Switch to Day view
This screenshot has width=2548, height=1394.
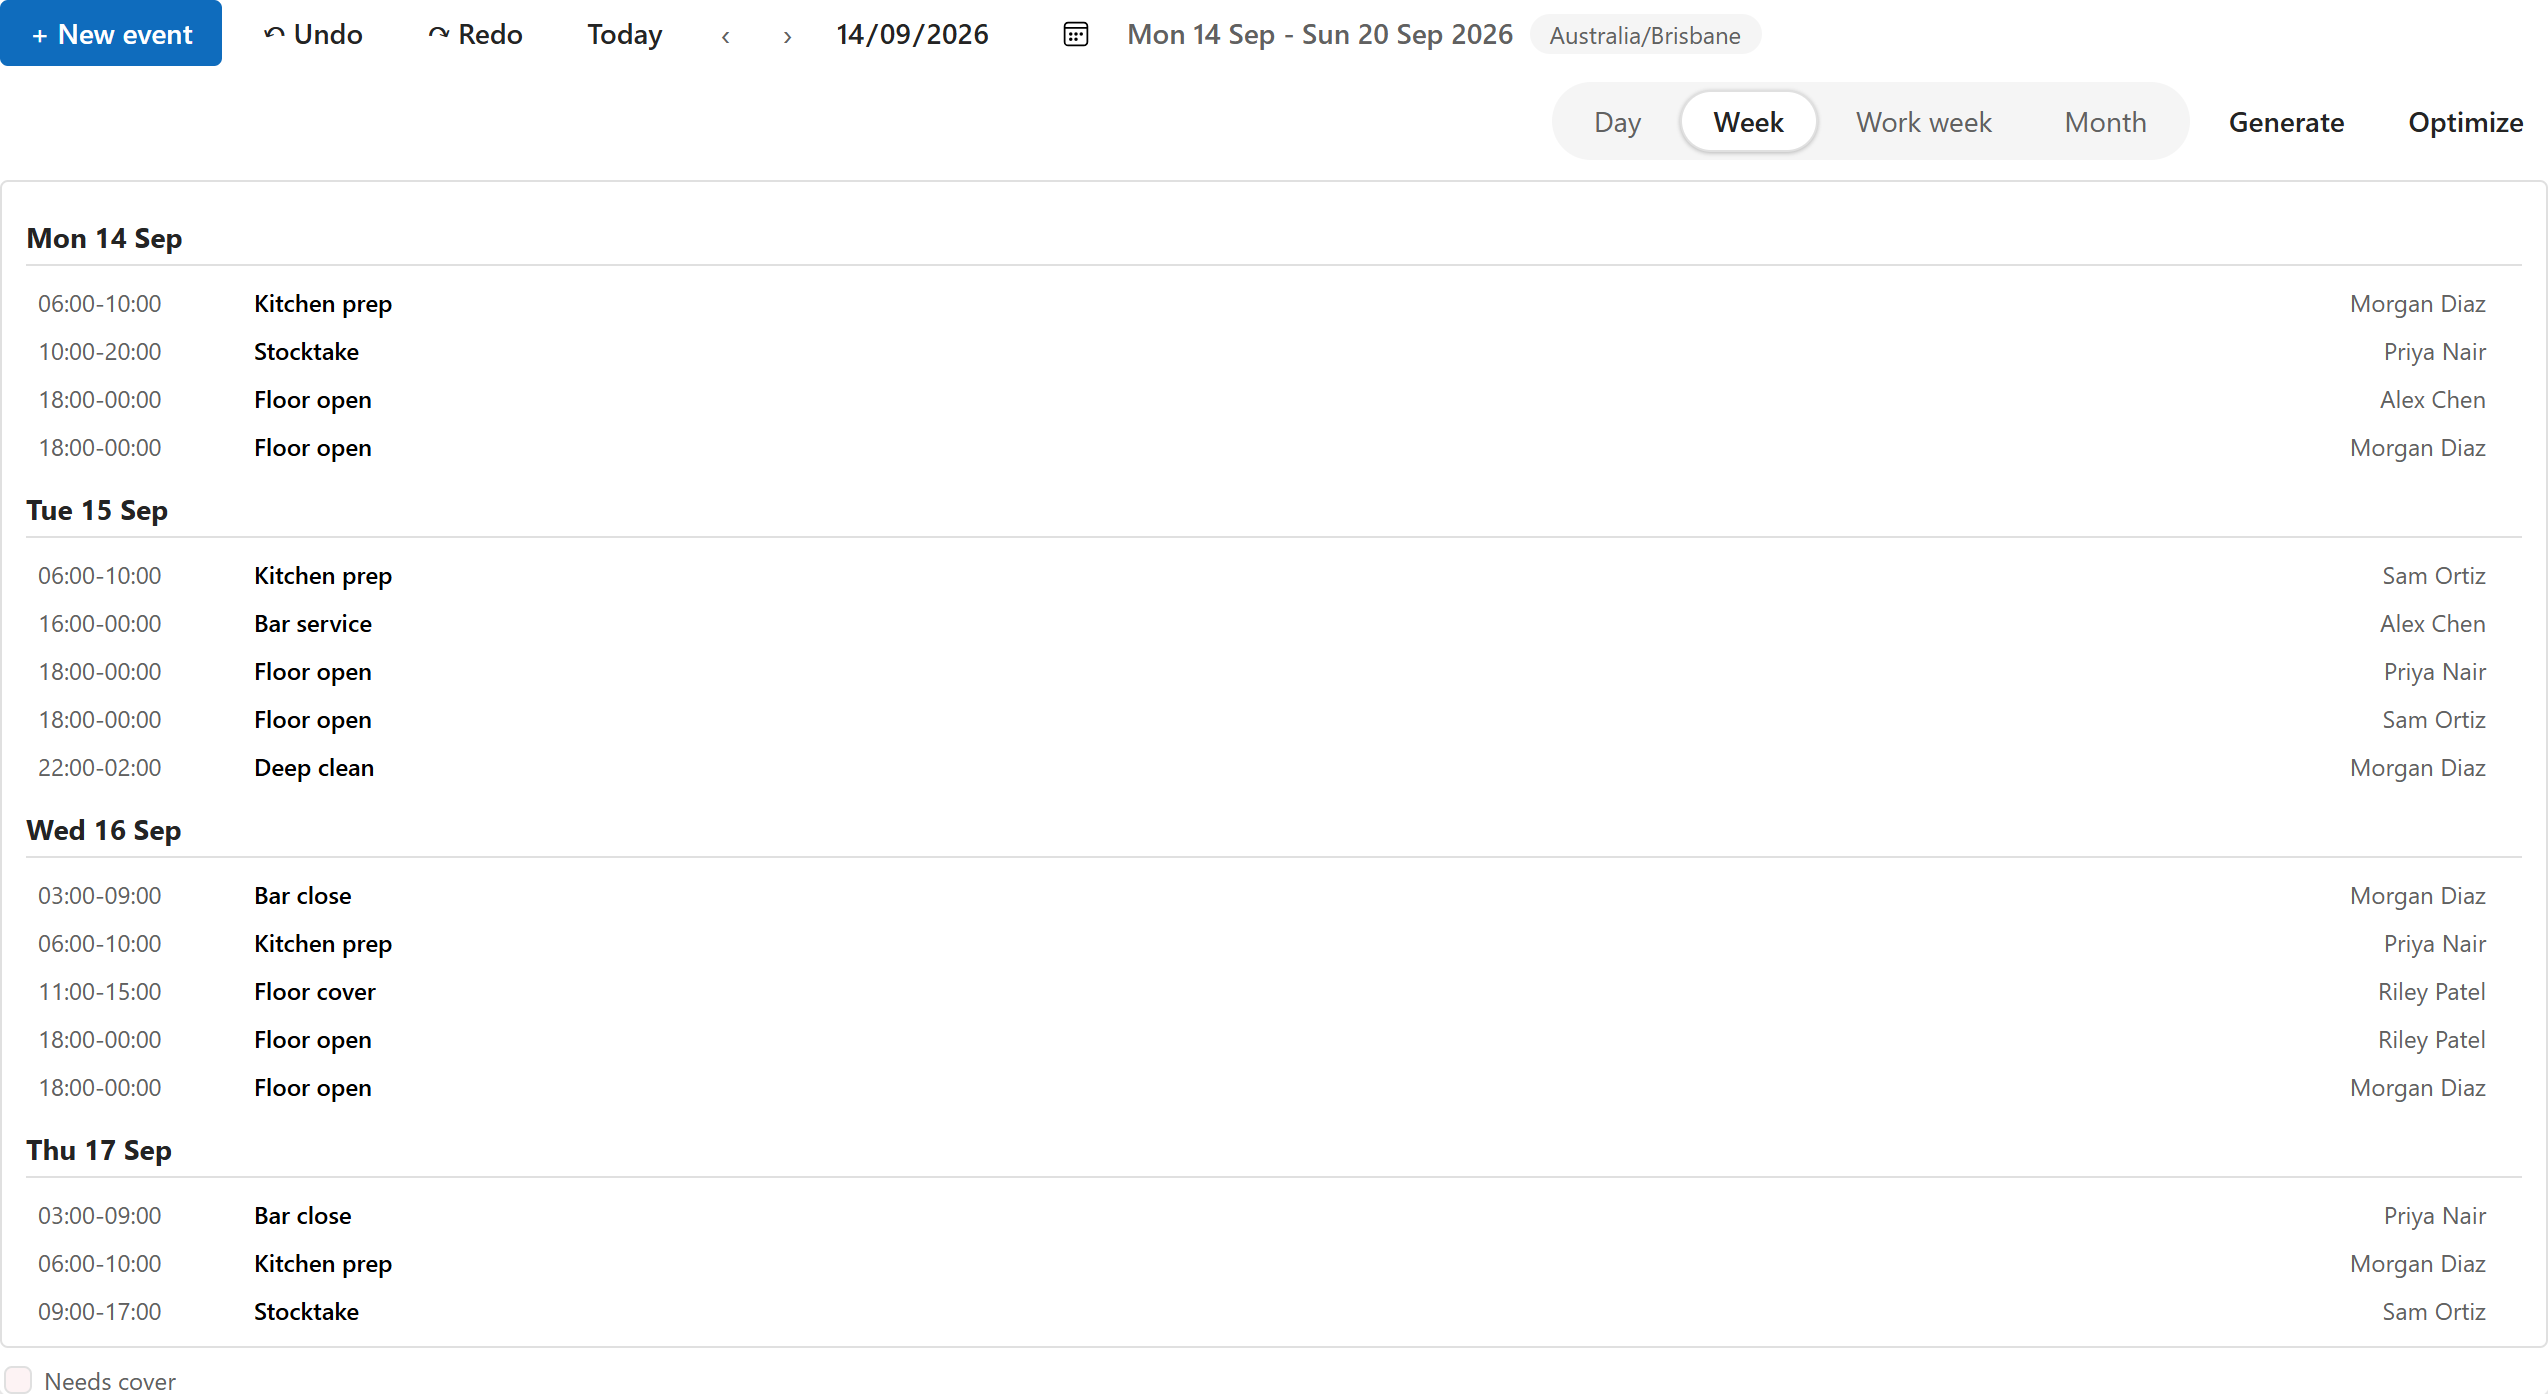pyautogui.click(x=1617, y=122)
